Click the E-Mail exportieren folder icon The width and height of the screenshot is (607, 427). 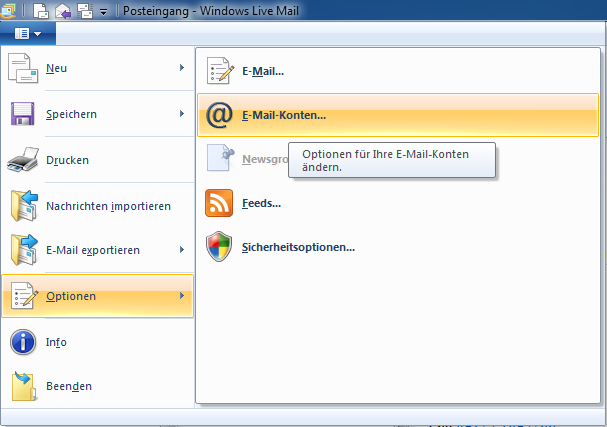point(24,250)
